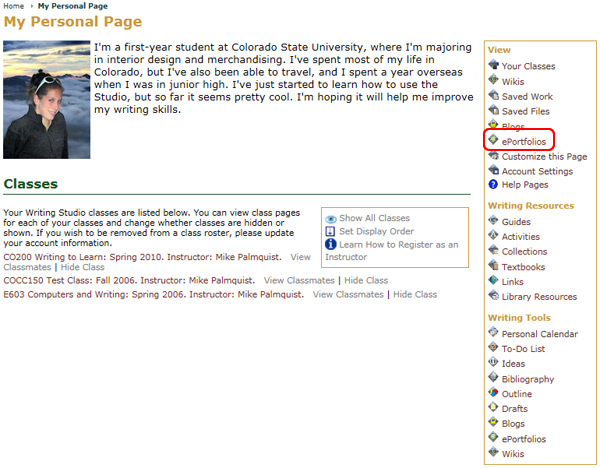Click the Library Resources icon
This screenshot has height=468, width=600.
click(x=494, y=295)
